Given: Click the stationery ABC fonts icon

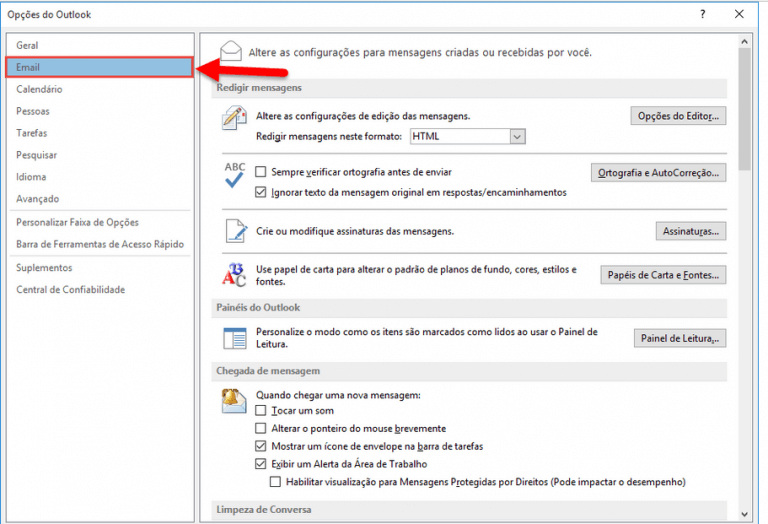Looking at the screenshot, I should point(234,274).
